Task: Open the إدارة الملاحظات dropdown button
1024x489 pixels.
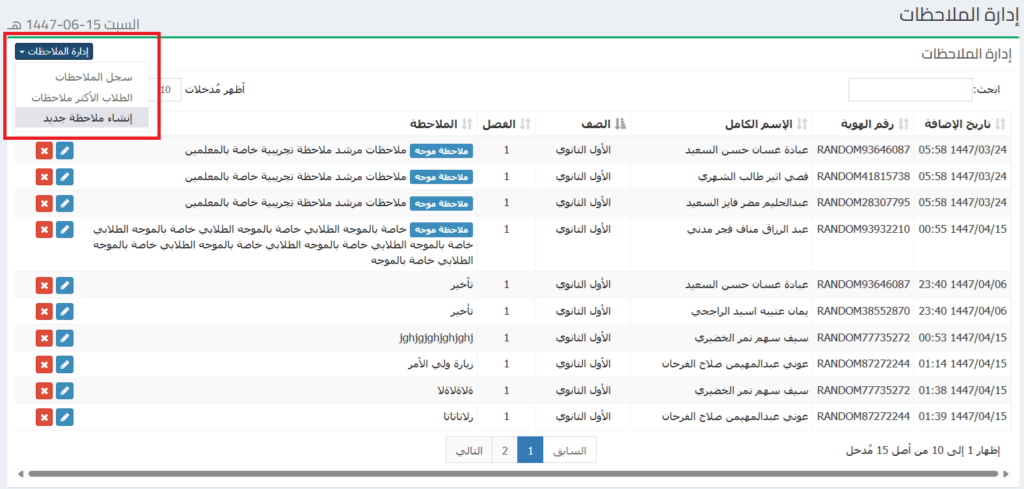Action: pos(55,51)
